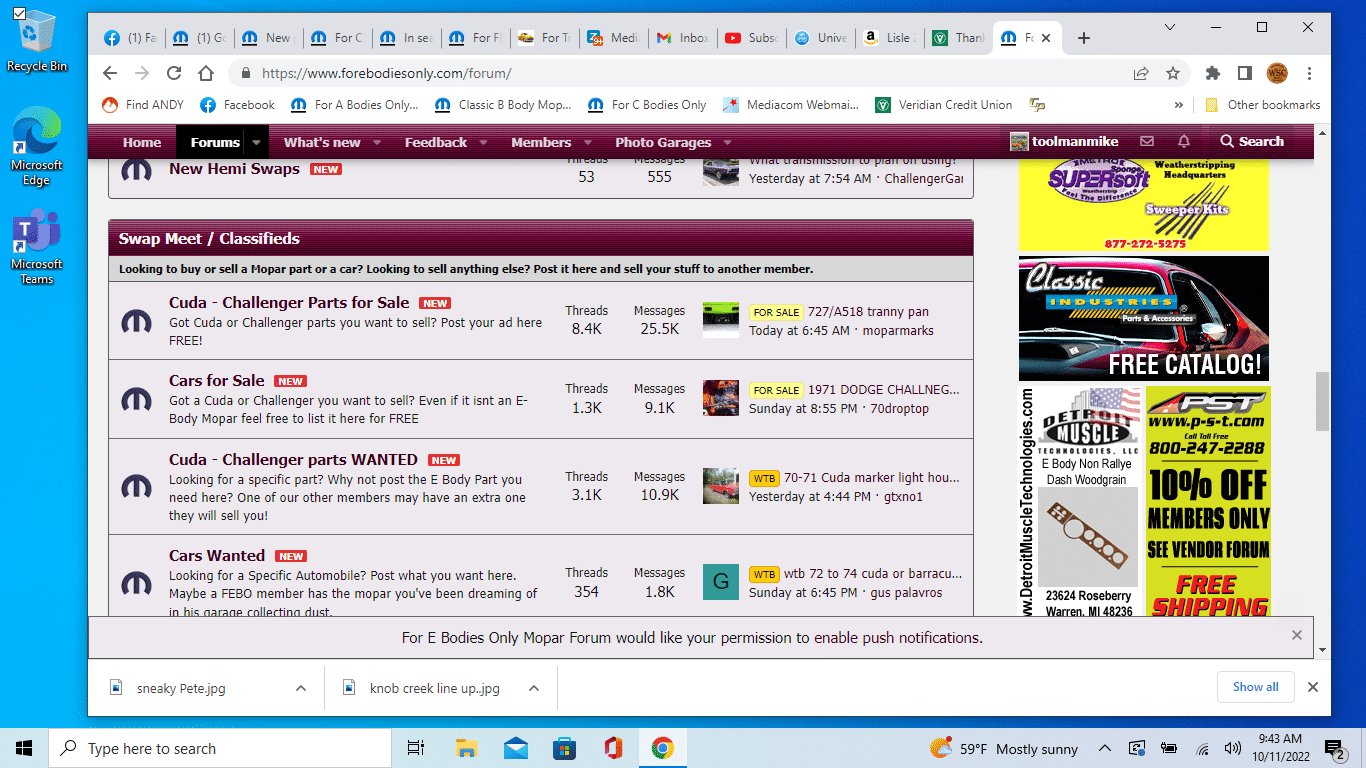Select Forums navigation item
The width and height of the screenshot is (1366, 768).
click(x=214, y=142)
